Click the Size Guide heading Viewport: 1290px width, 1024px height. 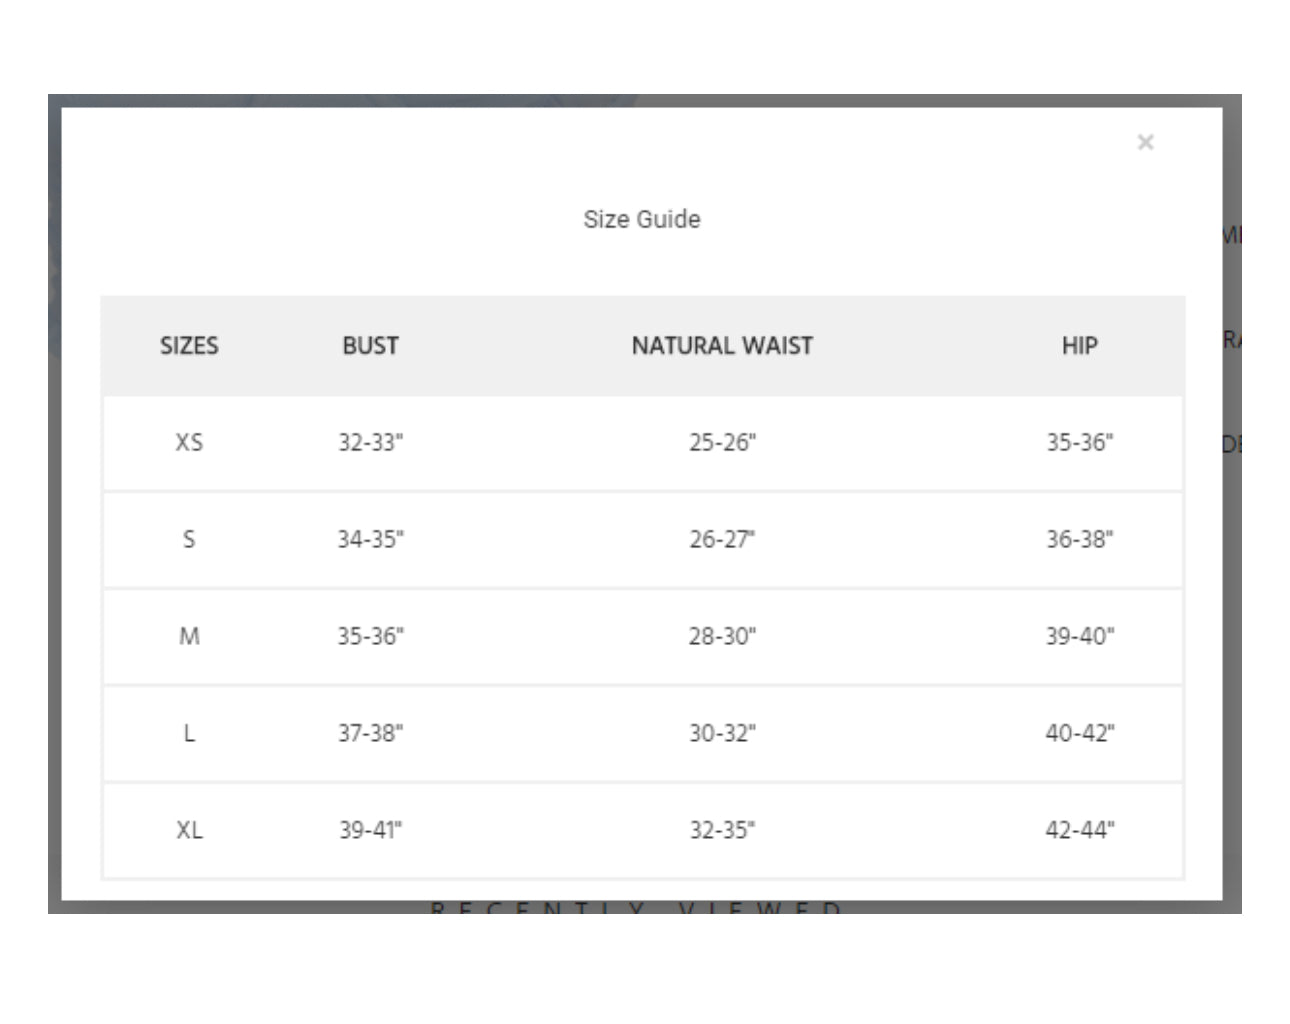[642, 219]
